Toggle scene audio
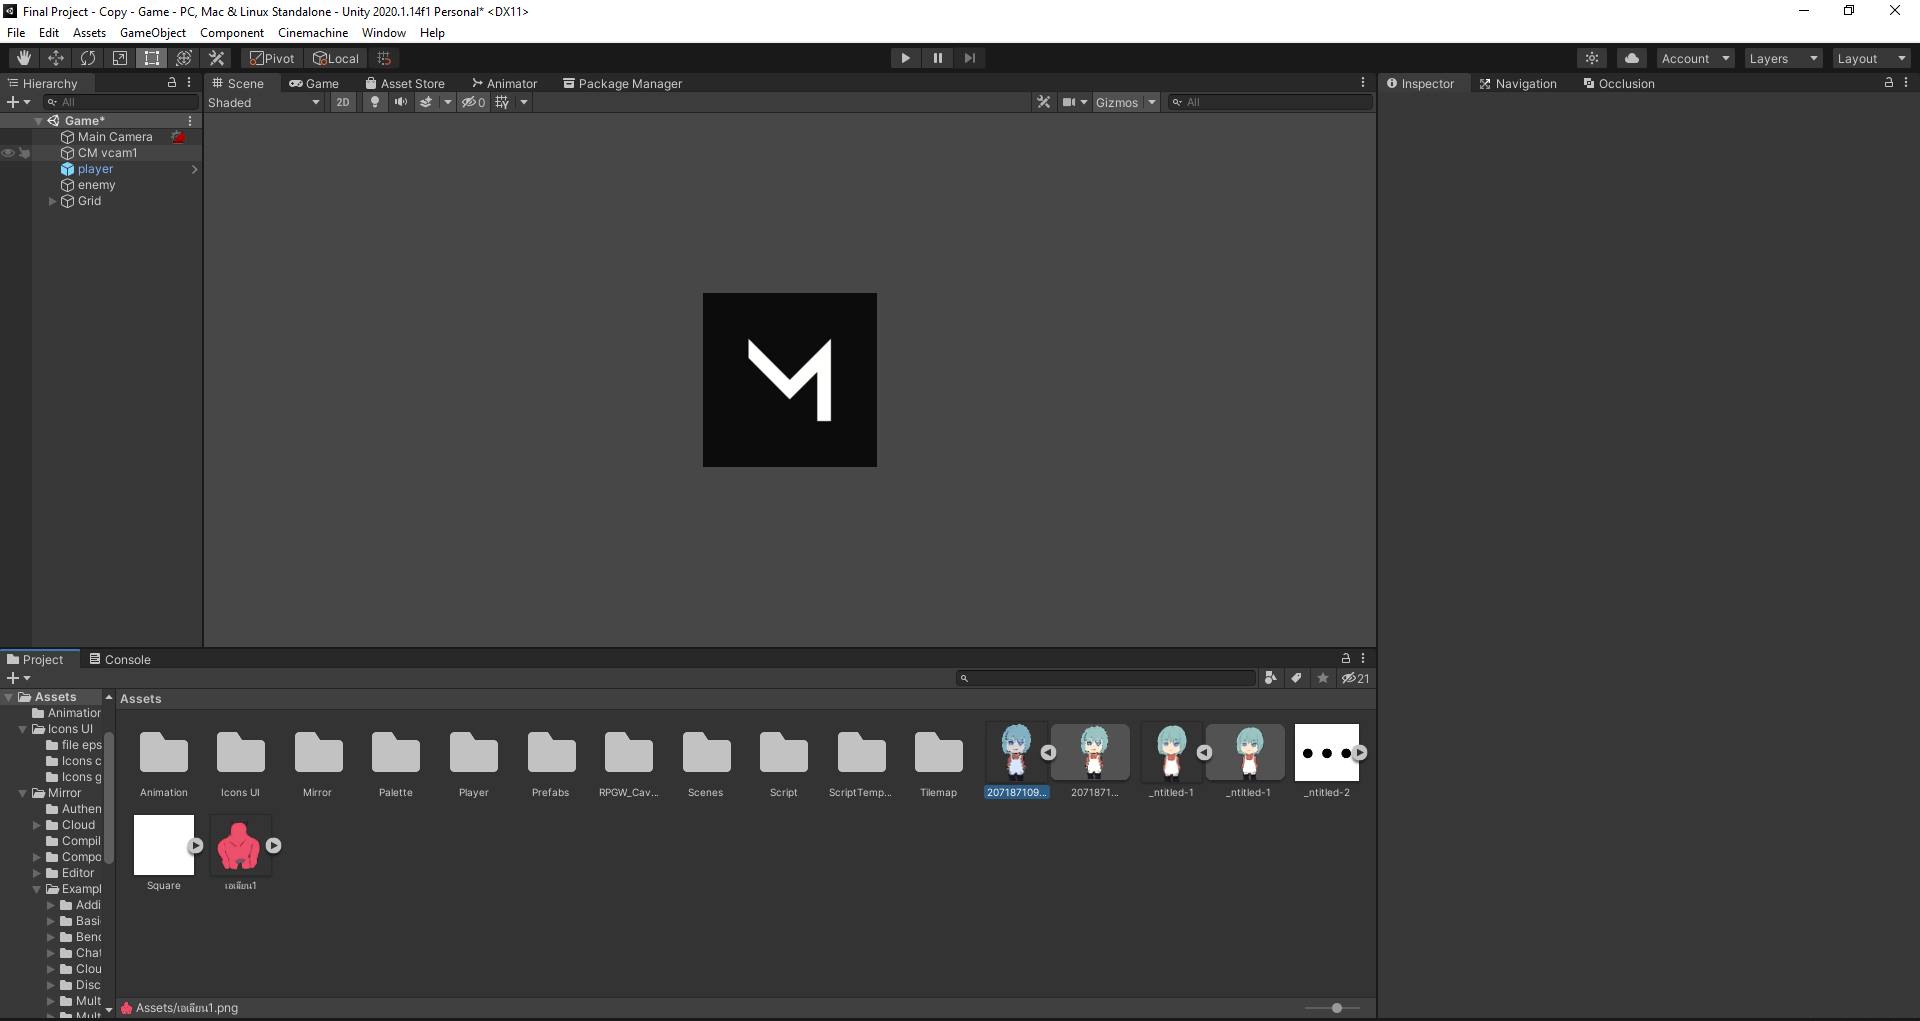 click(x=400, y=102)
